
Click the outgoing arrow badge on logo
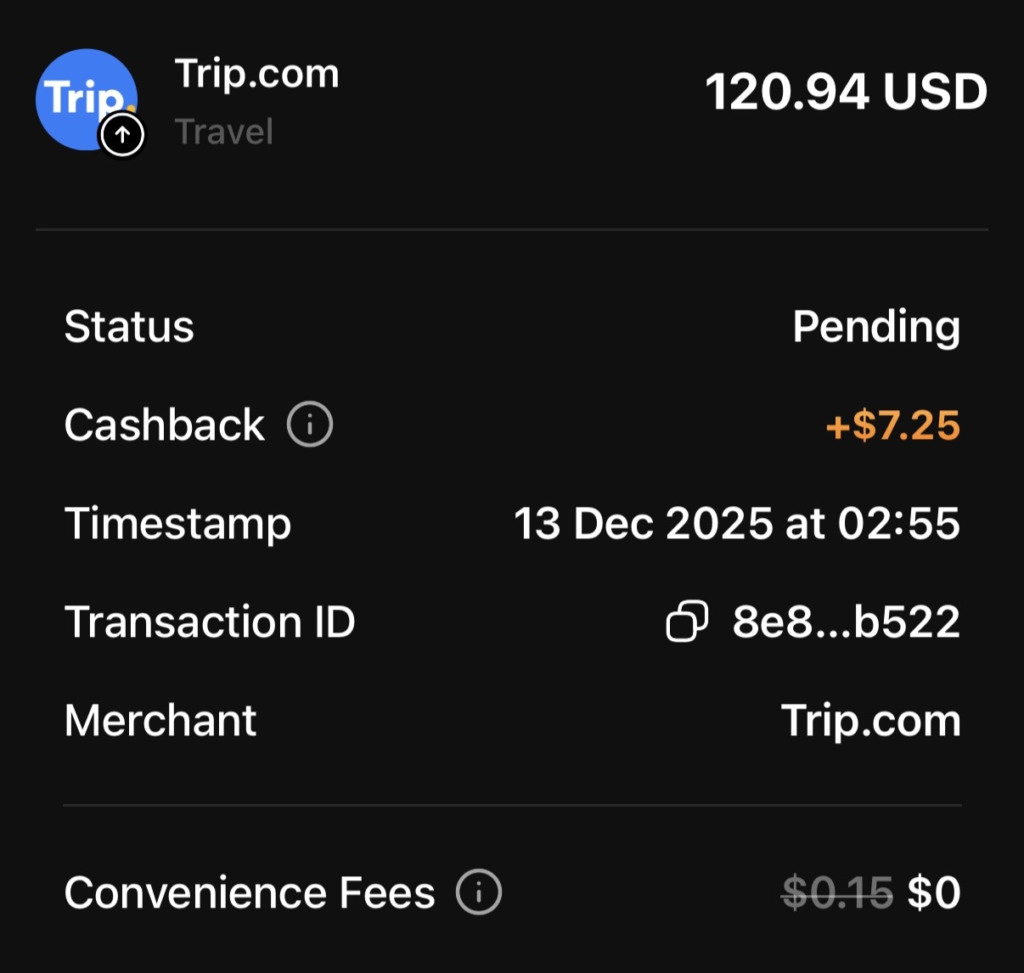coord(123,135)
